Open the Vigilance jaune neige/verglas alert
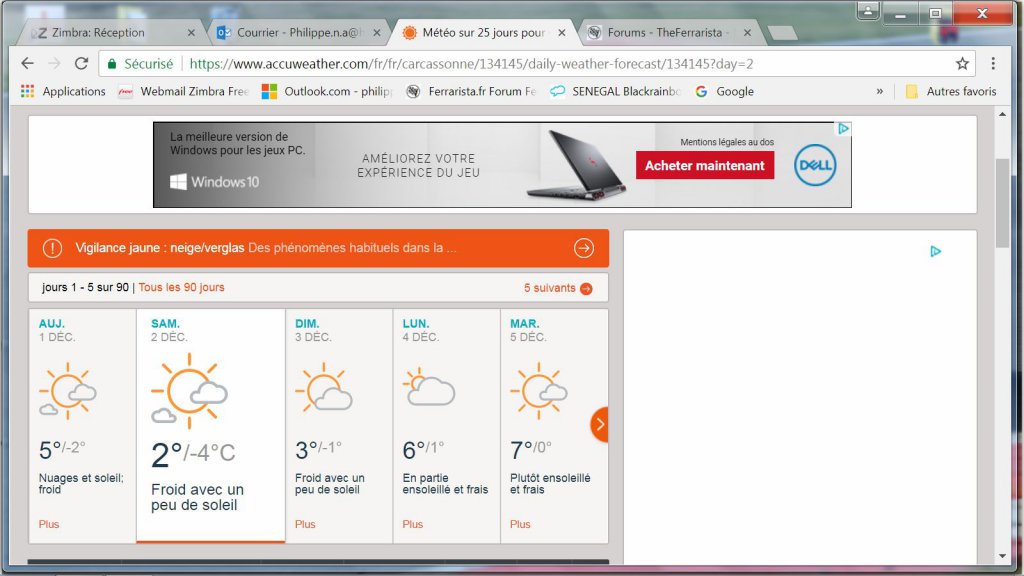The height and width of the screenshot is (576, 1024). coord(318,248)
